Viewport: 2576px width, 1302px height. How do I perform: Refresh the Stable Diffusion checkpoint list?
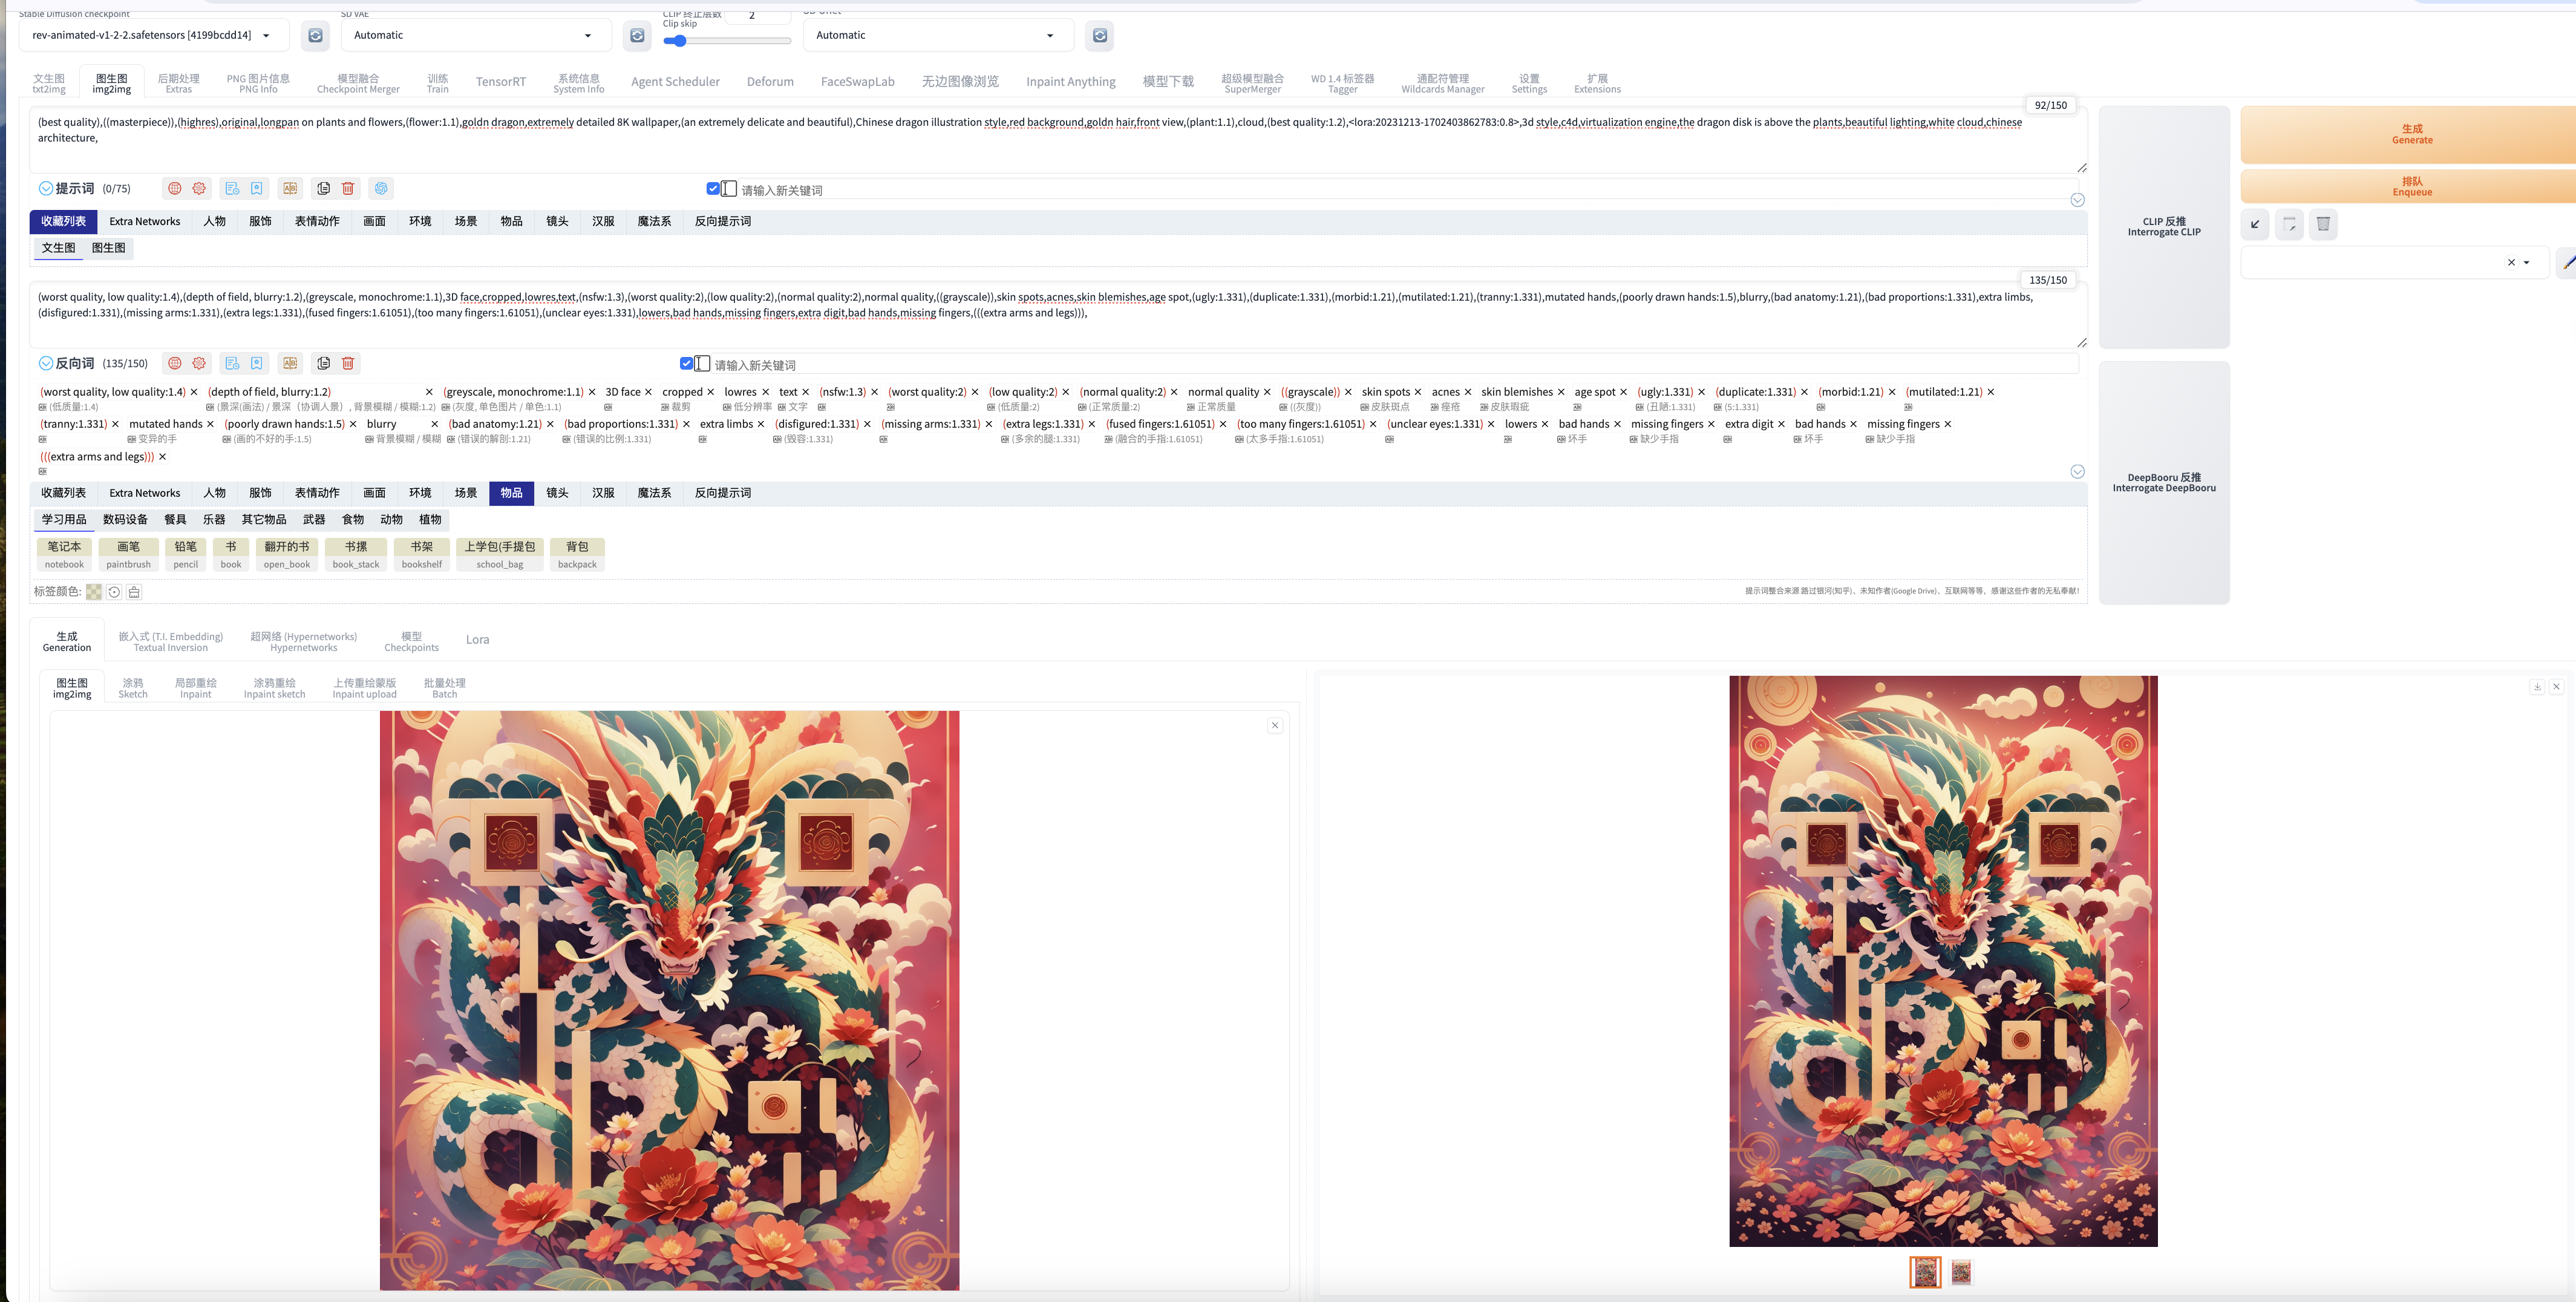click(x=315, y=35)
